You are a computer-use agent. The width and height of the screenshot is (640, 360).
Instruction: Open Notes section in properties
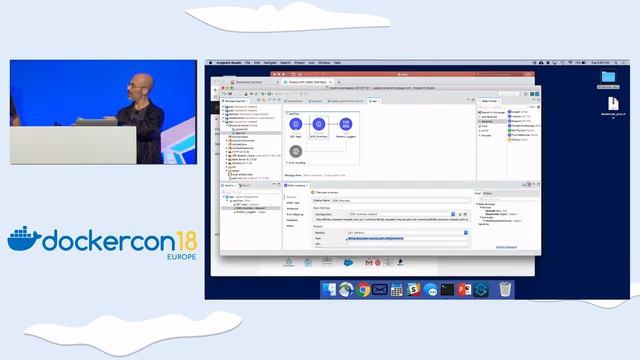point(290,226)
